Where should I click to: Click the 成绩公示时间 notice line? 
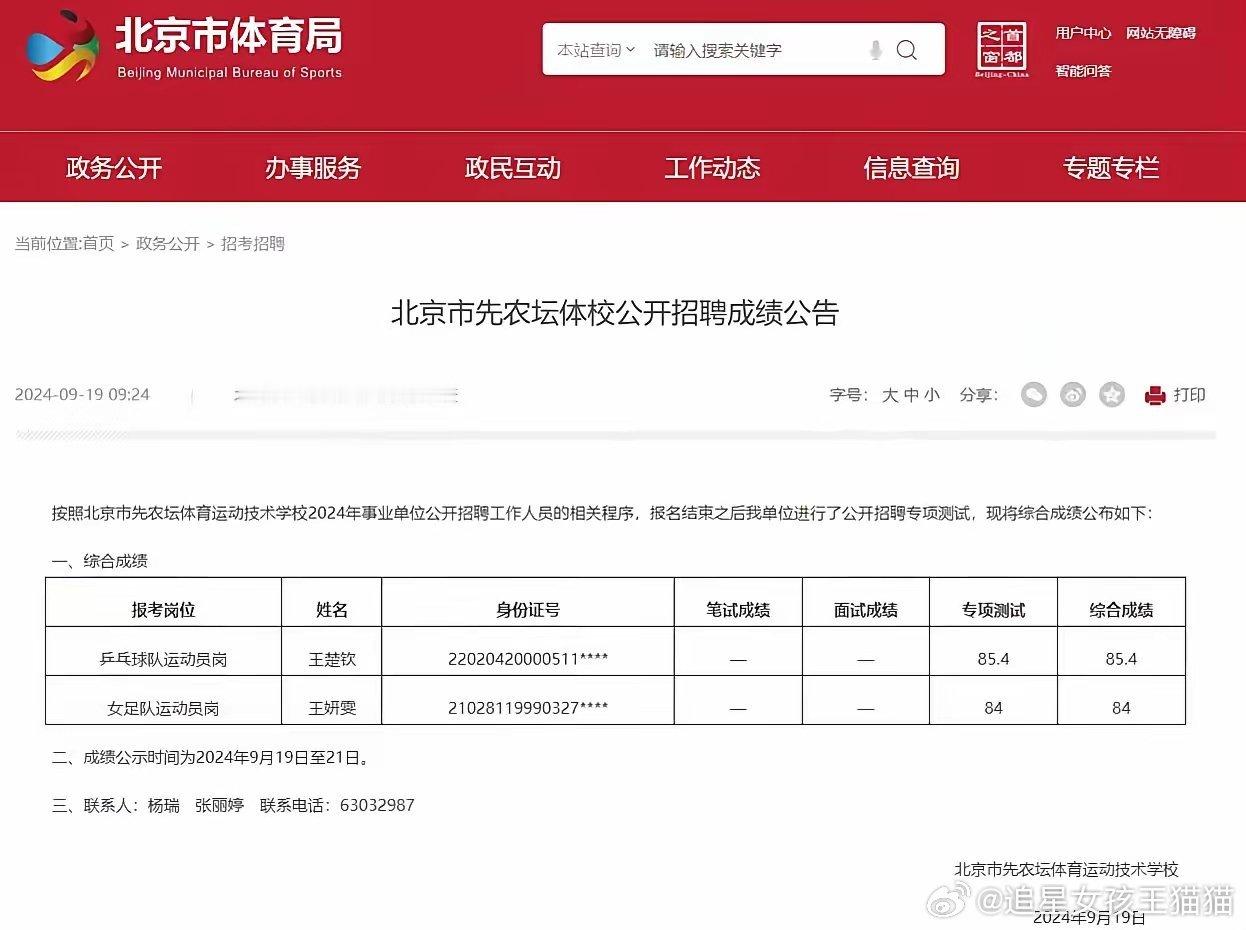(x=213, y=758)
